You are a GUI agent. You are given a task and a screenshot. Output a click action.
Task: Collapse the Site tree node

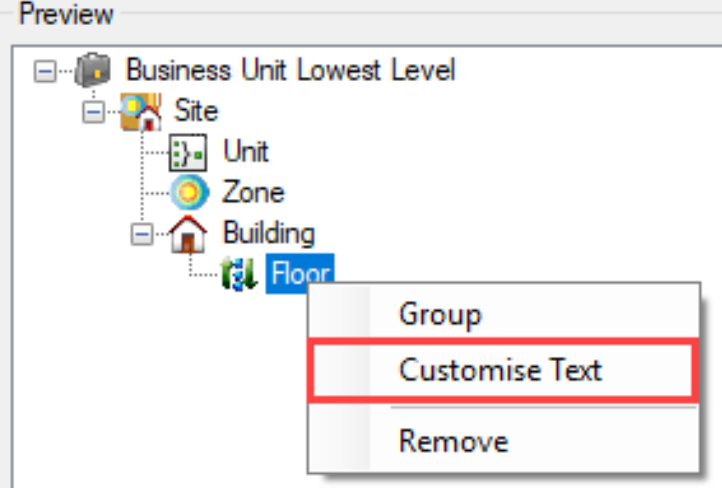click(x=92, y=112)
